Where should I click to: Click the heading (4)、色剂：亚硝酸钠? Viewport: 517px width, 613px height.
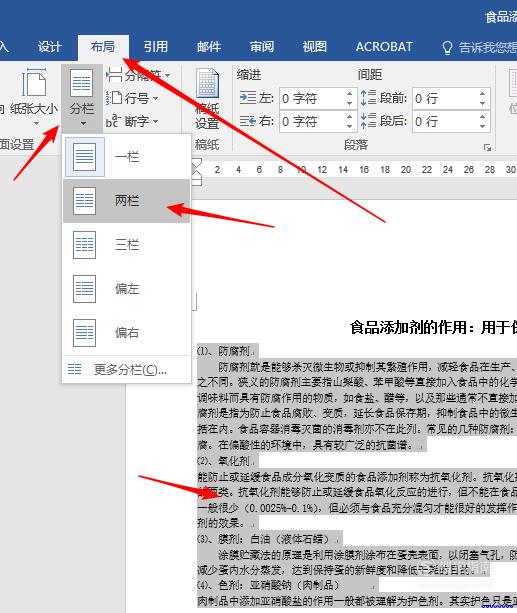point(268,585)
